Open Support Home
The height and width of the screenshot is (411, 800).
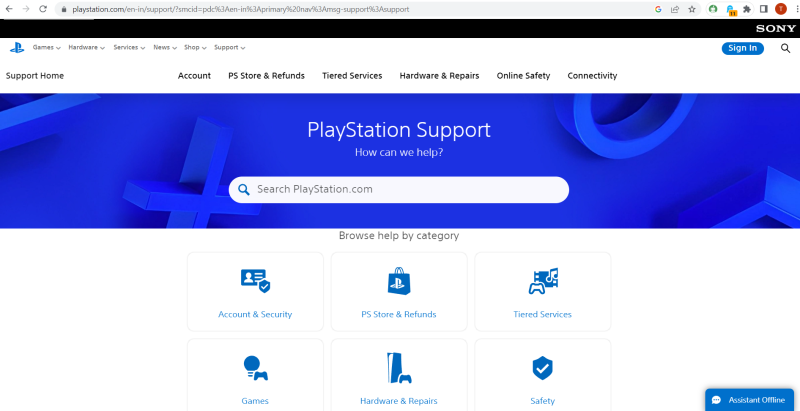click(35, 76)
